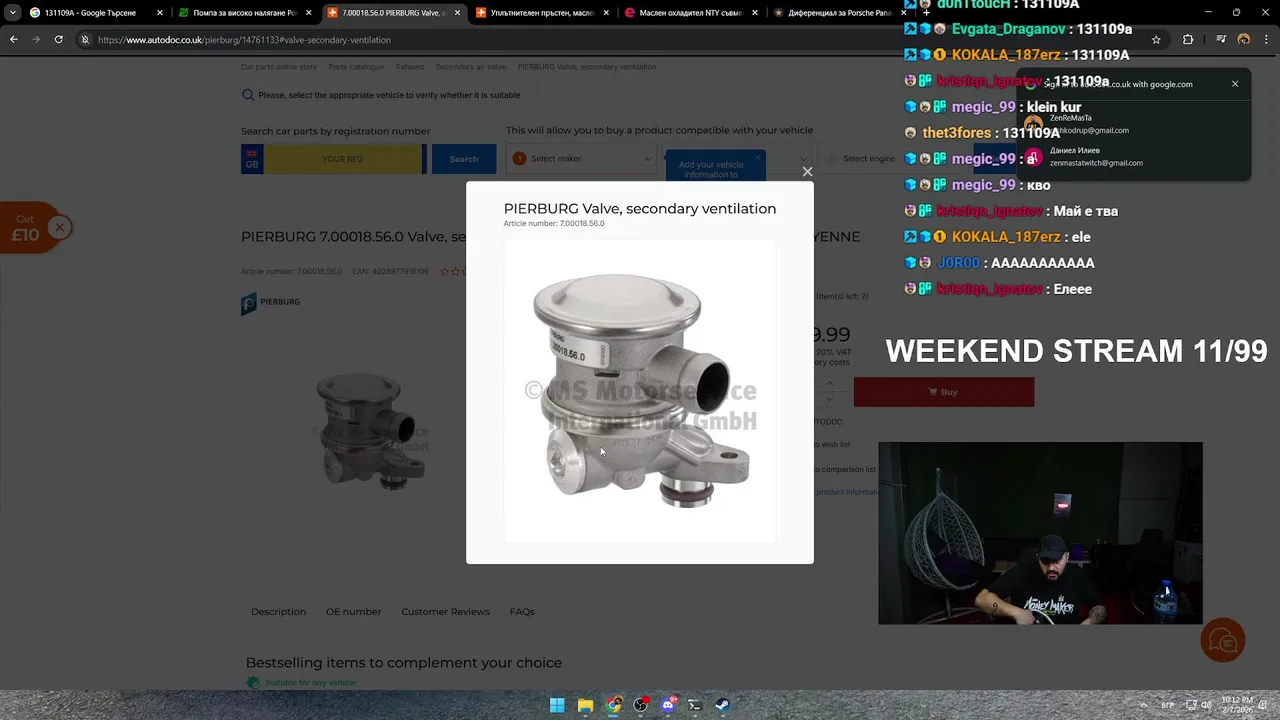This screenshot has height=720, width=1280.
Task: Click the small valve product thumbnail
Action: (x=371, y=431)
